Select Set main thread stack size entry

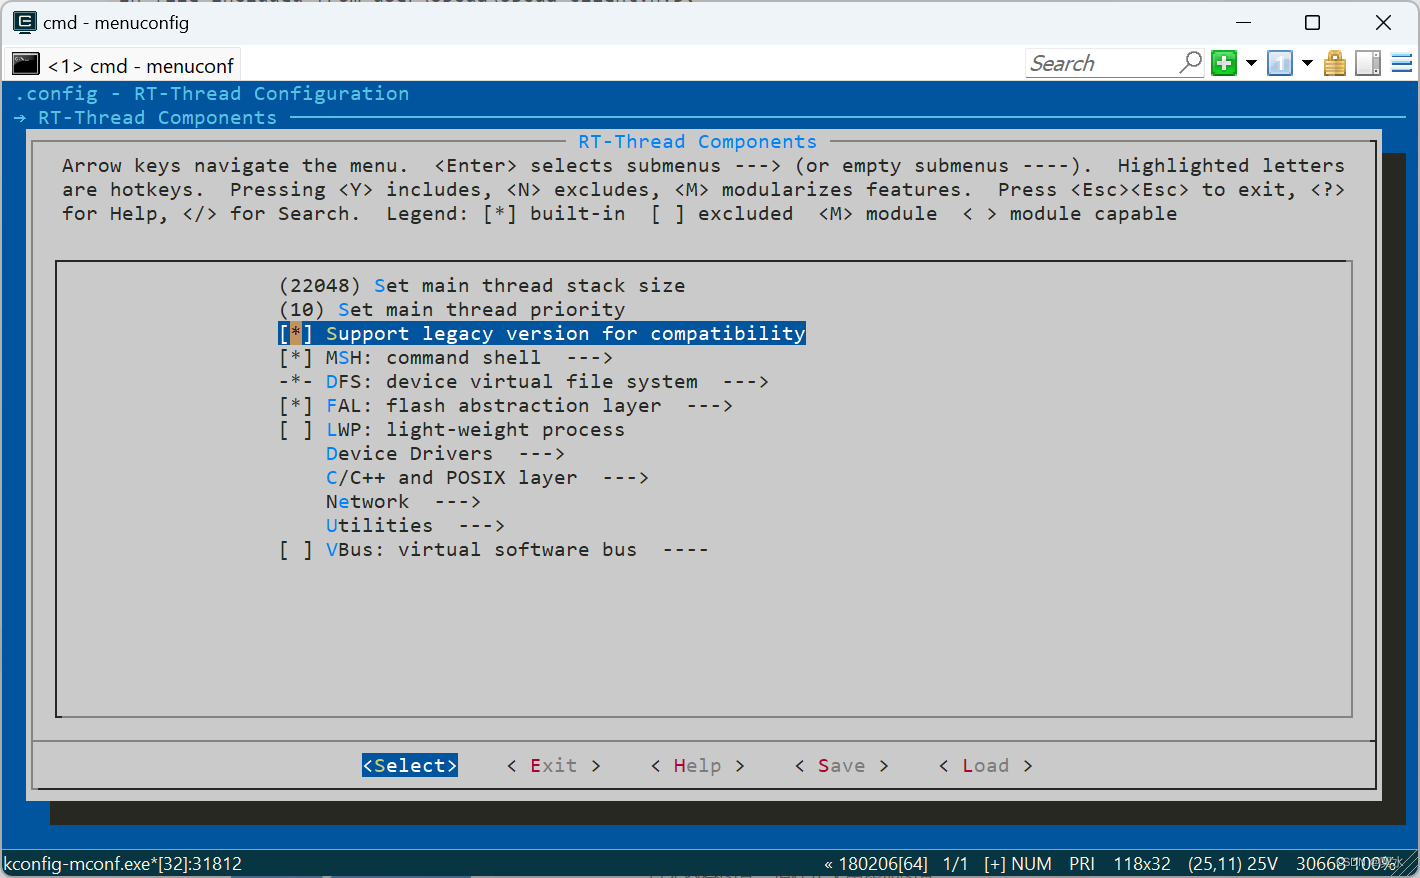coord(482,285)
